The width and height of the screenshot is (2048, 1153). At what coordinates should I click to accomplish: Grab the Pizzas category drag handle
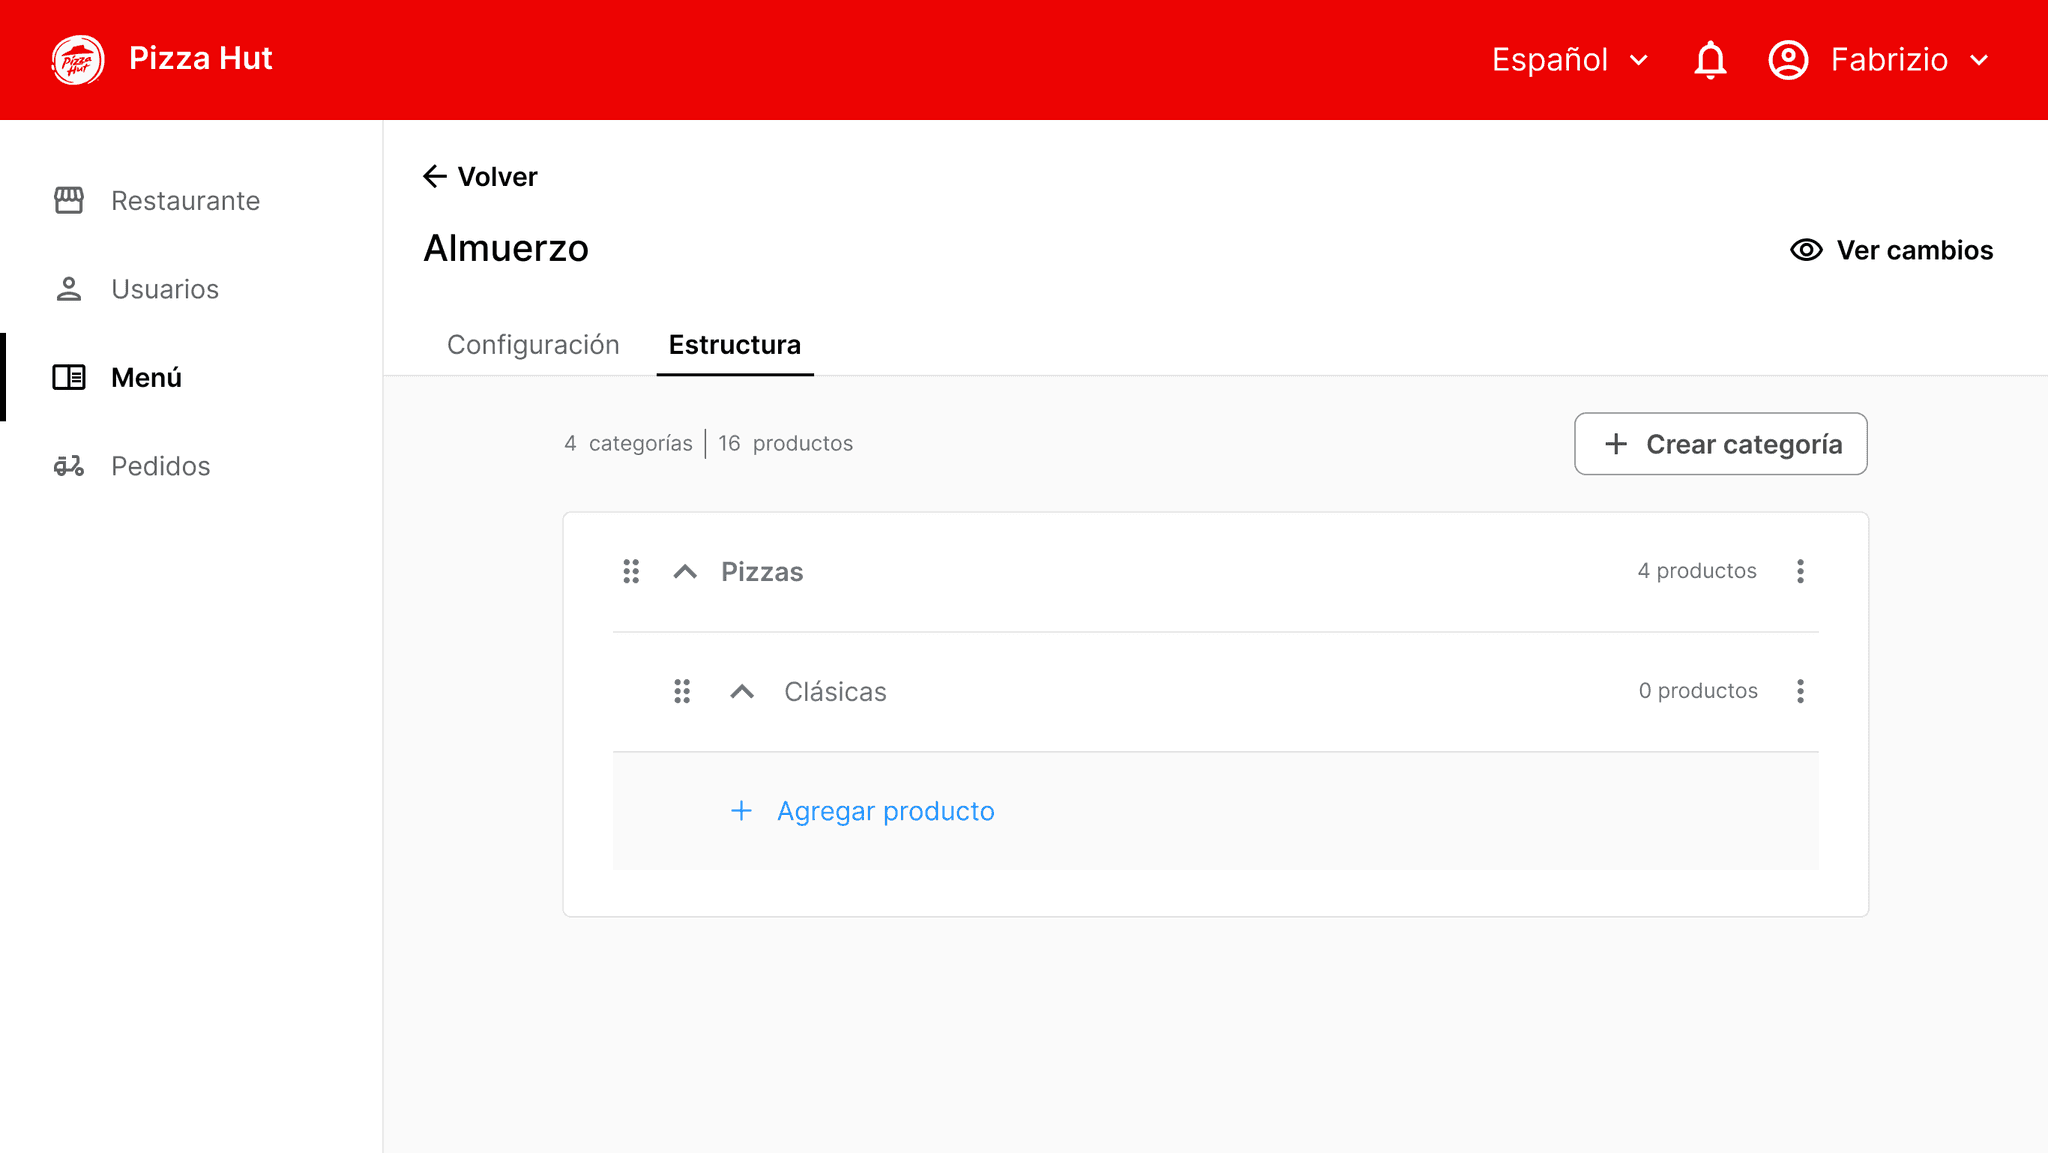[x=631, y=571]
